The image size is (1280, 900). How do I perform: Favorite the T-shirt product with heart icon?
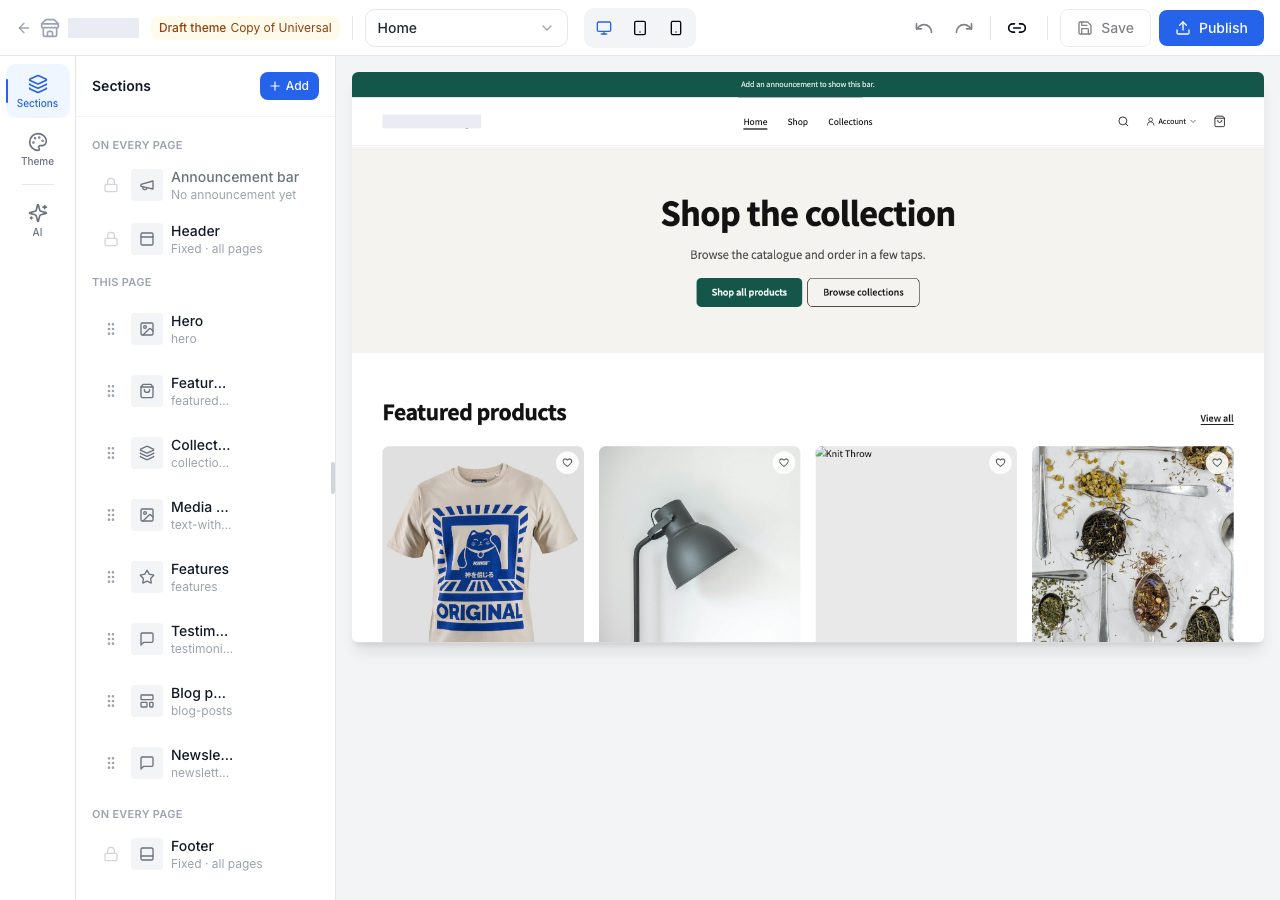click(x=567, y=462)
